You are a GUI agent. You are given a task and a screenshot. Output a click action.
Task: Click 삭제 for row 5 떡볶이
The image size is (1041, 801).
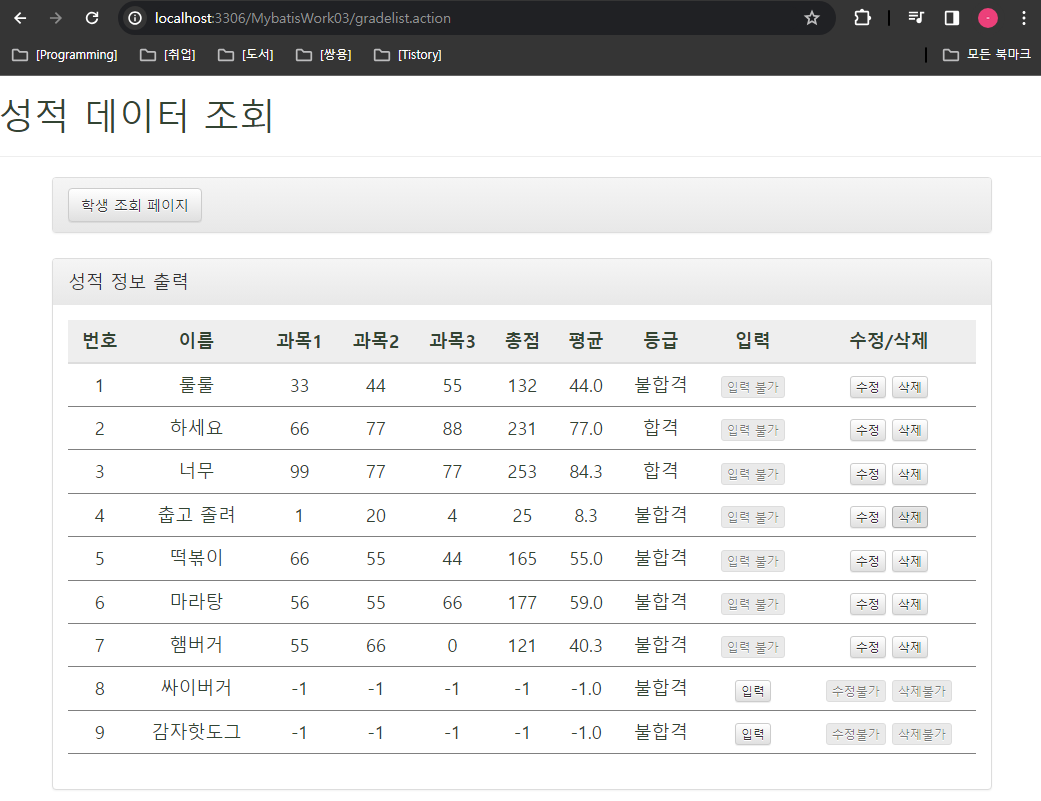tap(910, 561)
